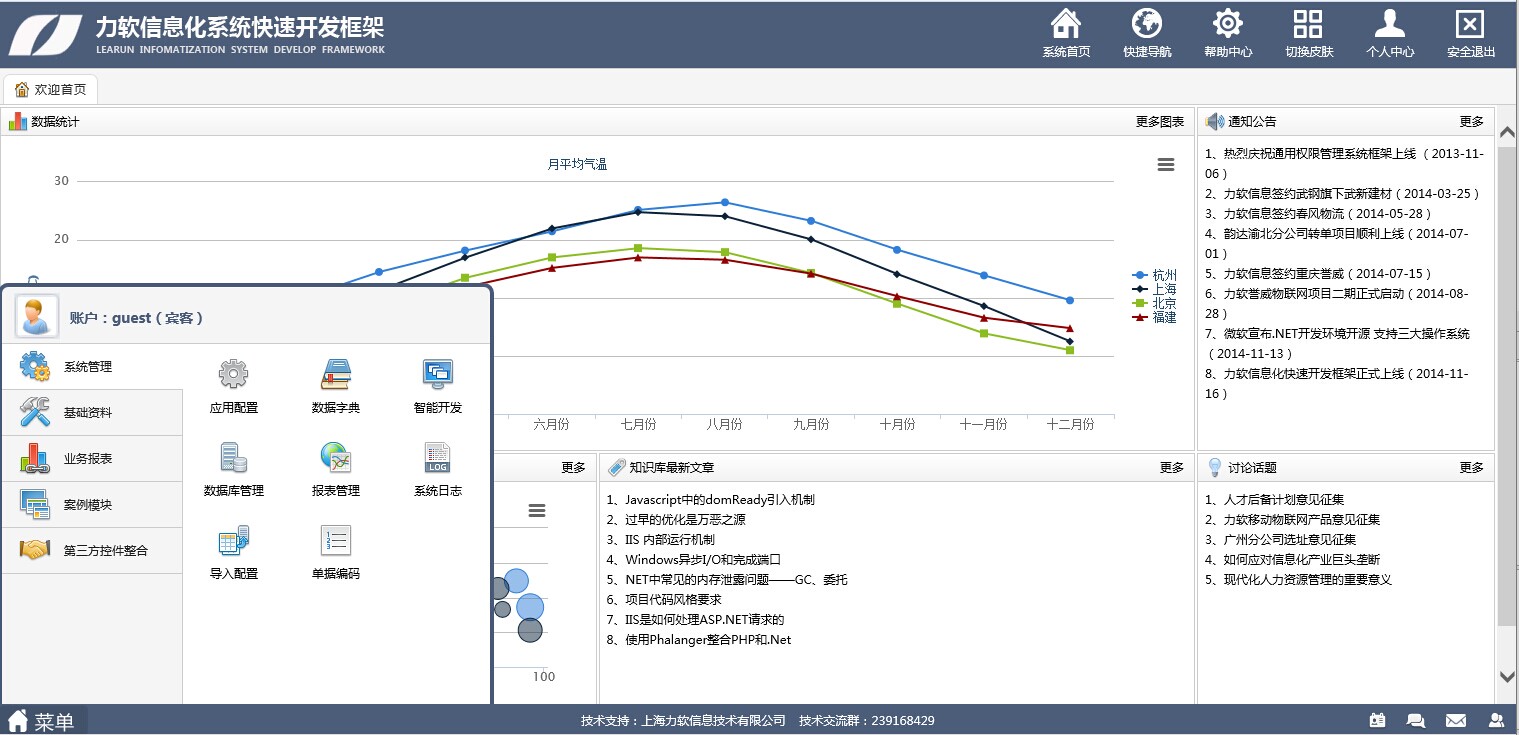Open the 数据字典 books icon
The width and height of the screenshot is (1519, 735).
(336, 374)
